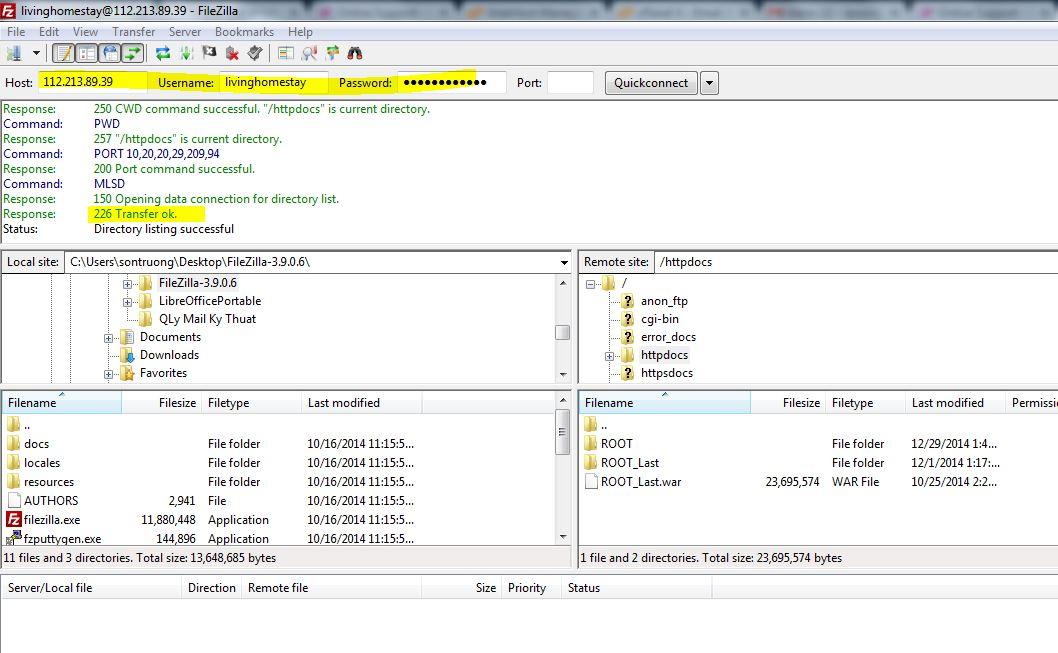Click the local tree scrollbar thumb
Viewport: 1058px width, 653px height.
[562, 333]
